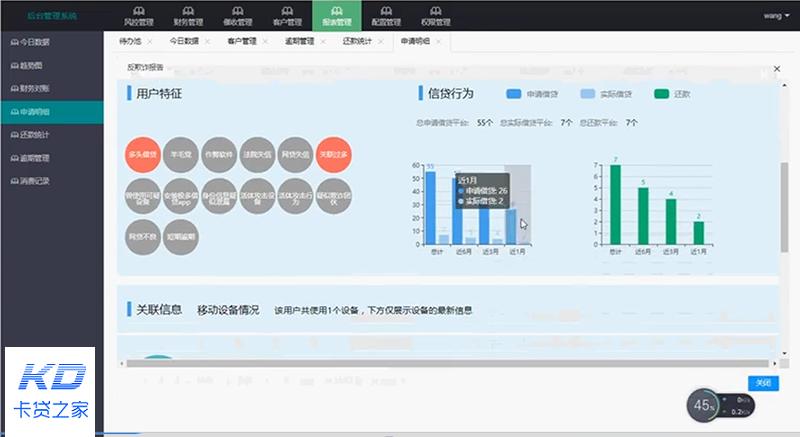Go to 趋势图 in the left sidebar
Viewport: 800px width, 437px height.
coord(52,65)
